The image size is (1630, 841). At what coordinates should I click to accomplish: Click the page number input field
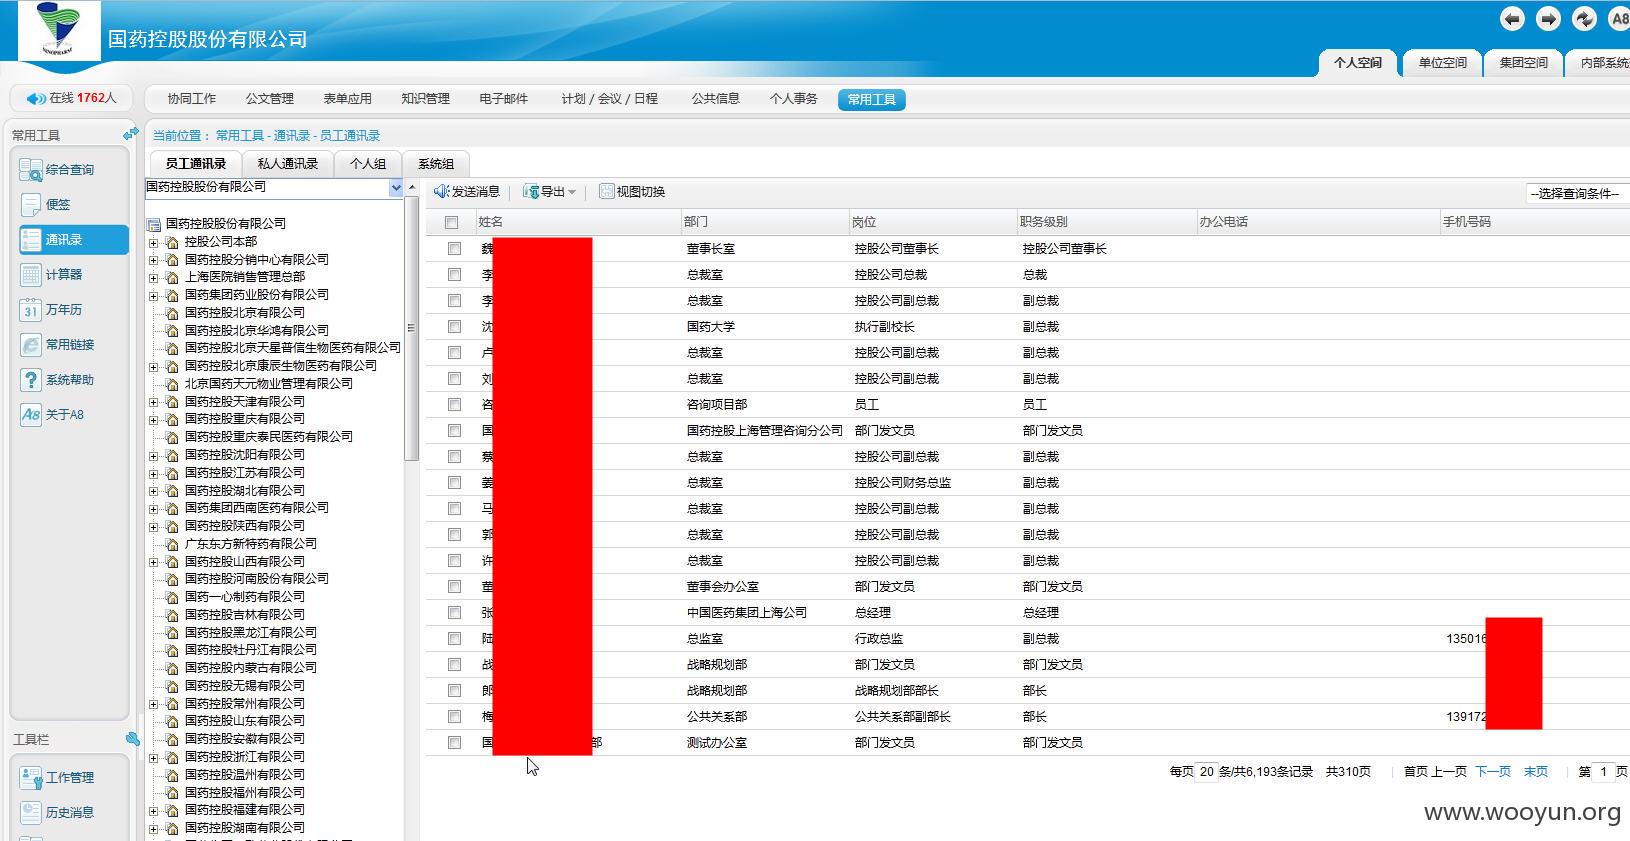point(1604,772)
